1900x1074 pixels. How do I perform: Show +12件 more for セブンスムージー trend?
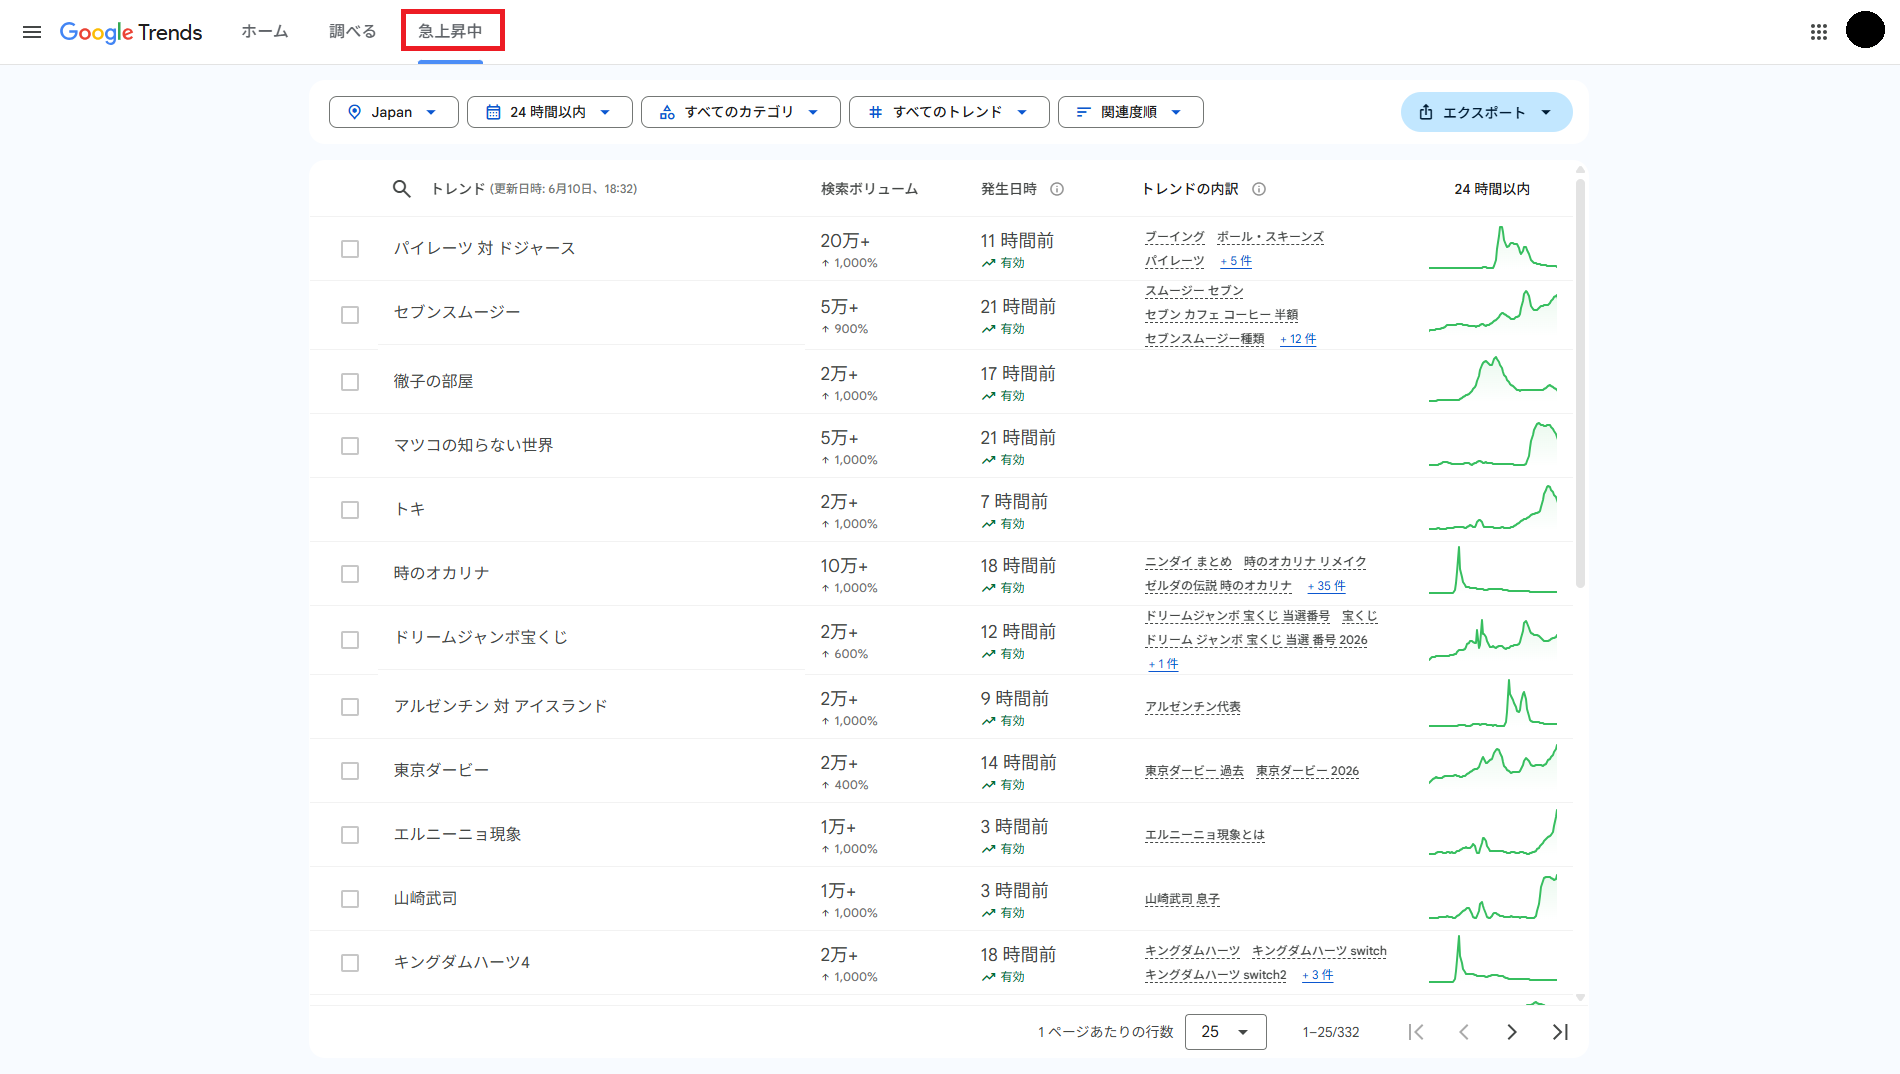(x=1298, y=339)
